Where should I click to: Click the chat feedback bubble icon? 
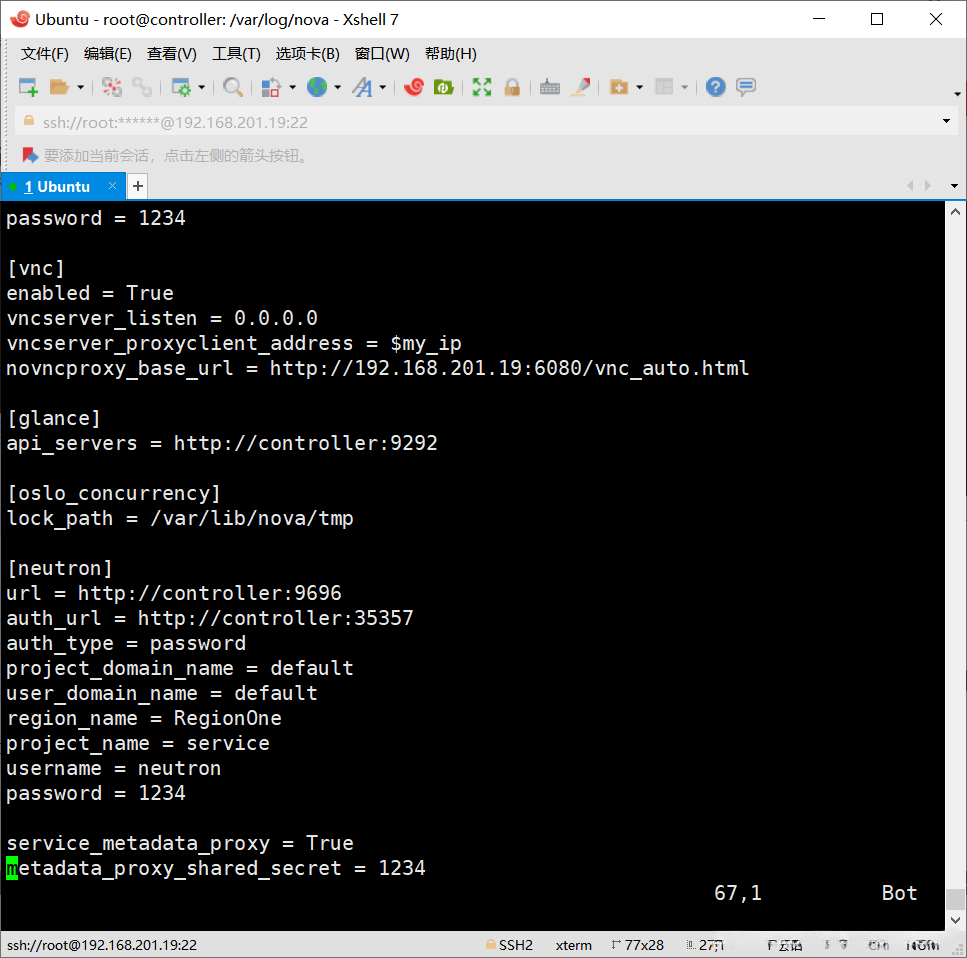pyautogui.click(x=746, y=87)
